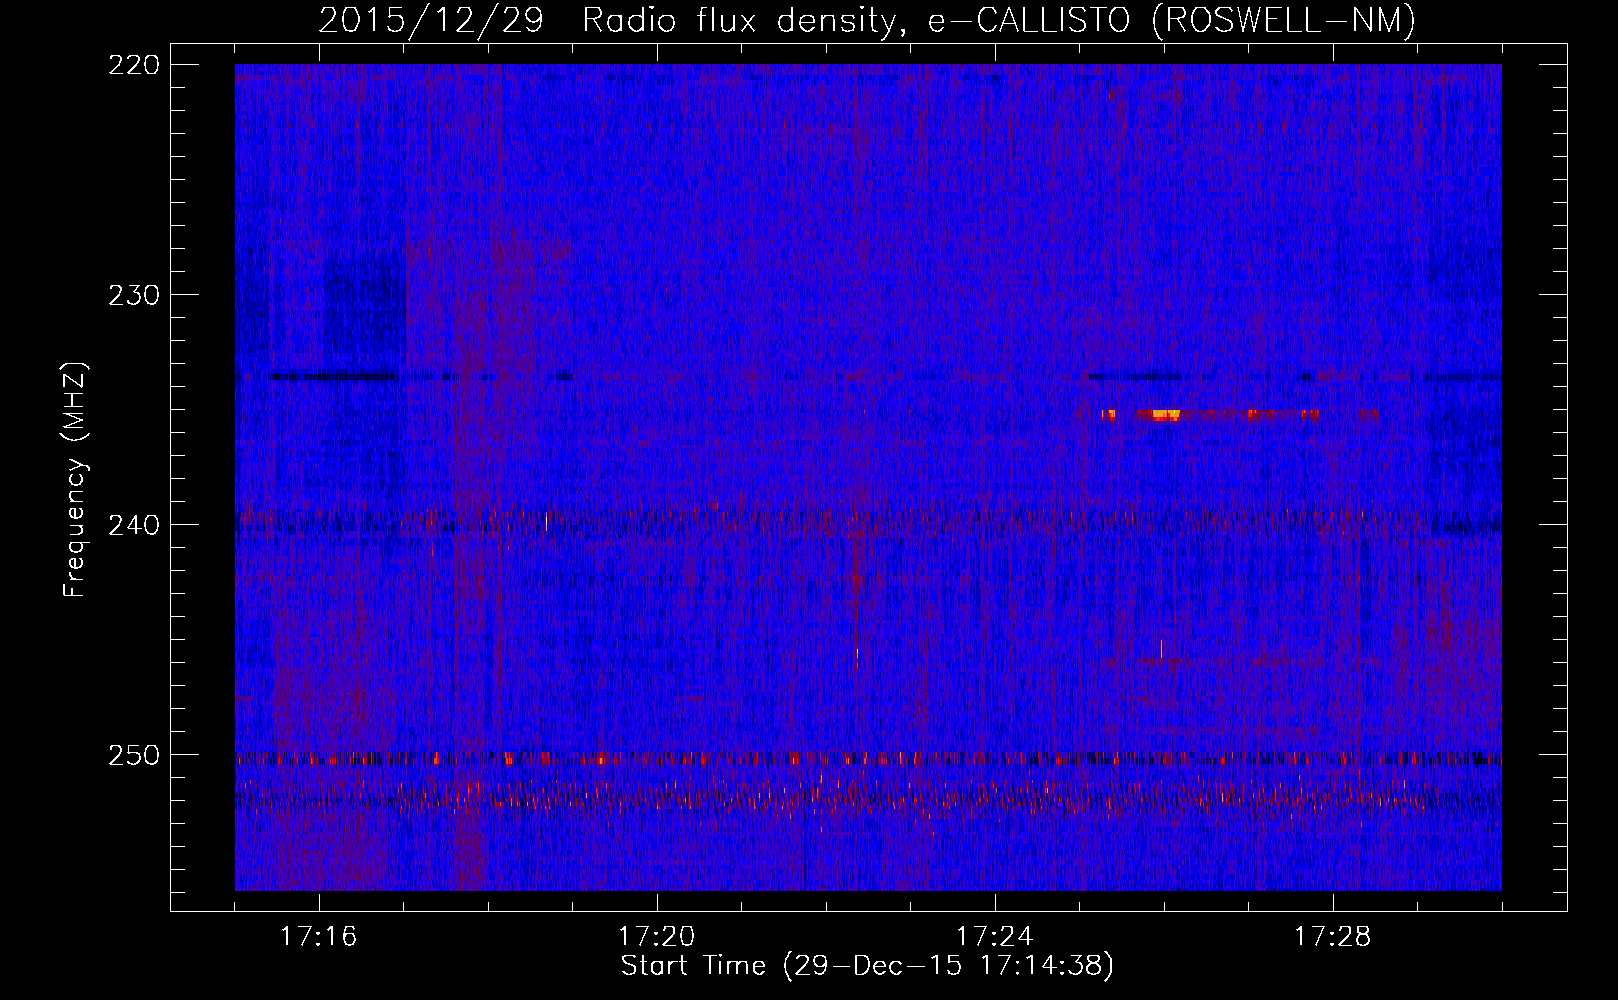Screen dimensions: 1618x1000
Task: Click the 17:28 time axis label
Action: point(1332,937)
